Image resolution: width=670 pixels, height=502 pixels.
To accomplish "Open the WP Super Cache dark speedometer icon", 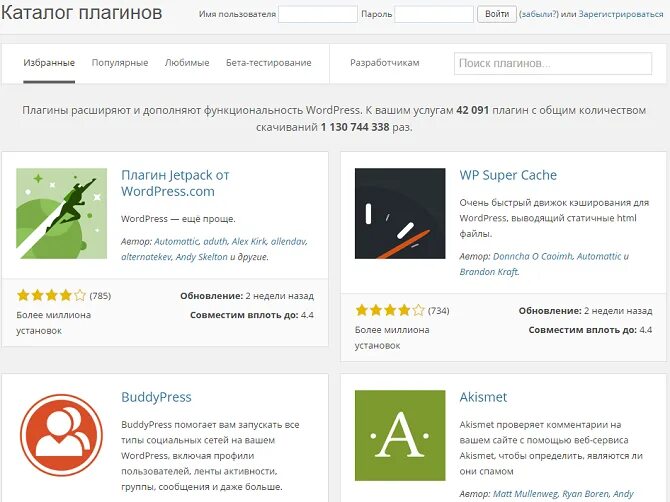I will click(400, 213).
